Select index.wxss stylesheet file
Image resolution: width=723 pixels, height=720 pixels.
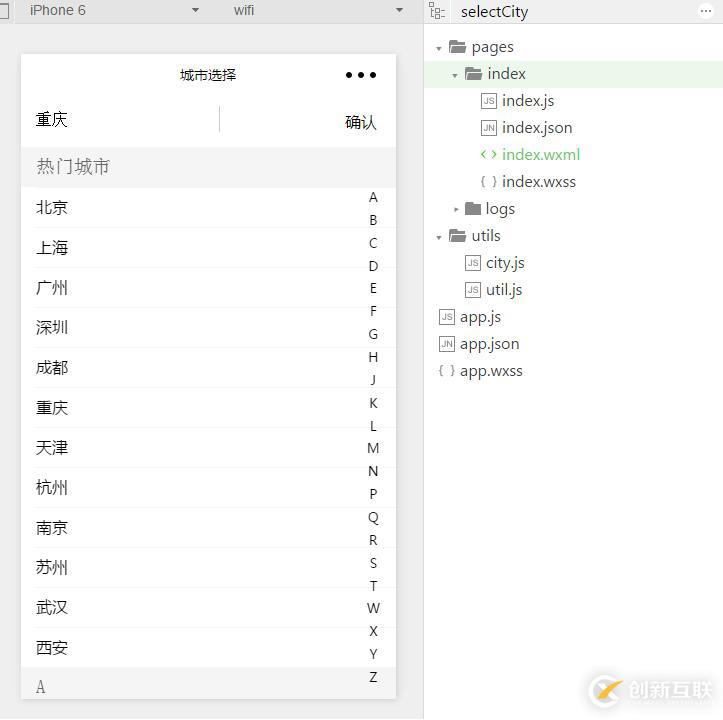(538, 182)
